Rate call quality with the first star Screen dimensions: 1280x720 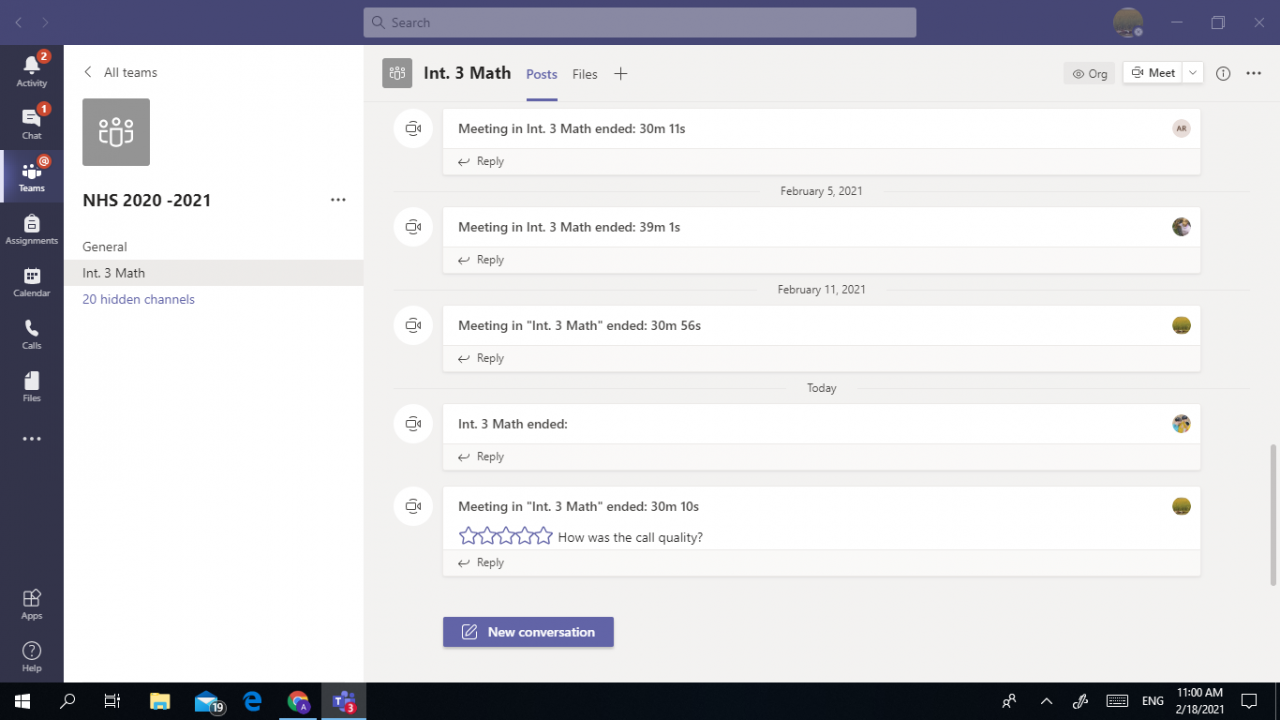click(x=468, y=536)
